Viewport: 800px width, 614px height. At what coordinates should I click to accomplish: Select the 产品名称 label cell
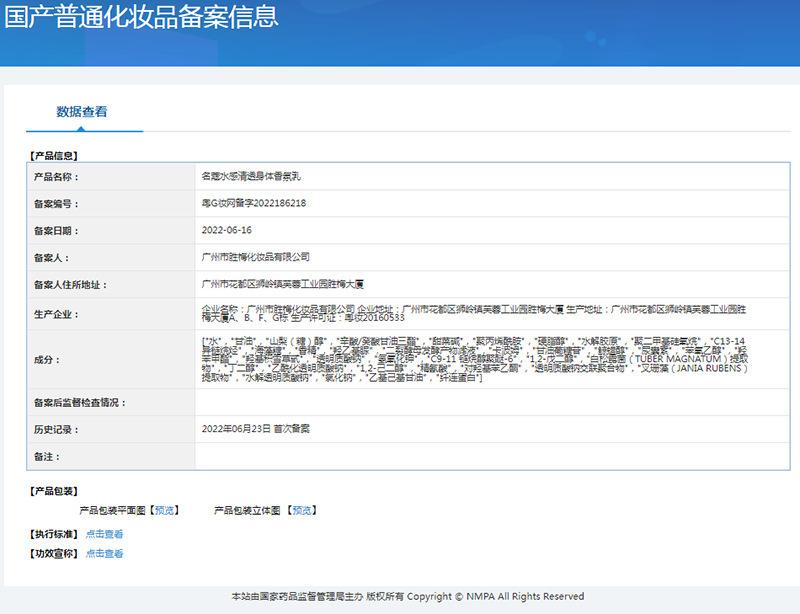(x=111, y=177)
